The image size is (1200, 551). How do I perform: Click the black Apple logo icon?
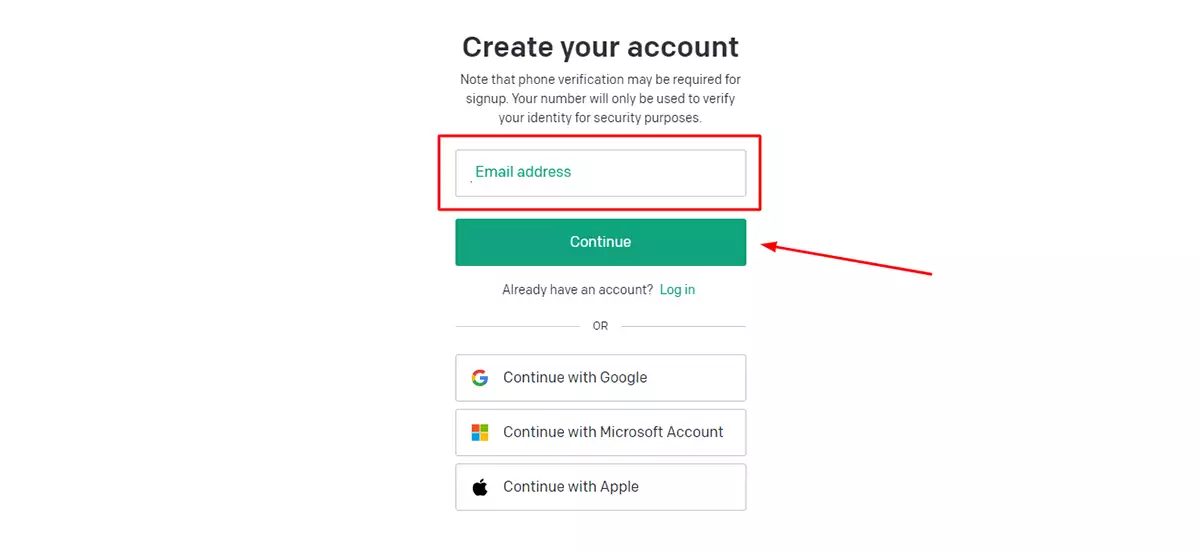coord(480,487)
